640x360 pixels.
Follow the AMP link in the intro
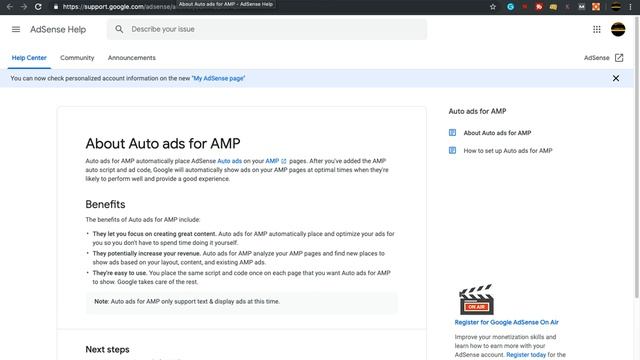(272, 161)
